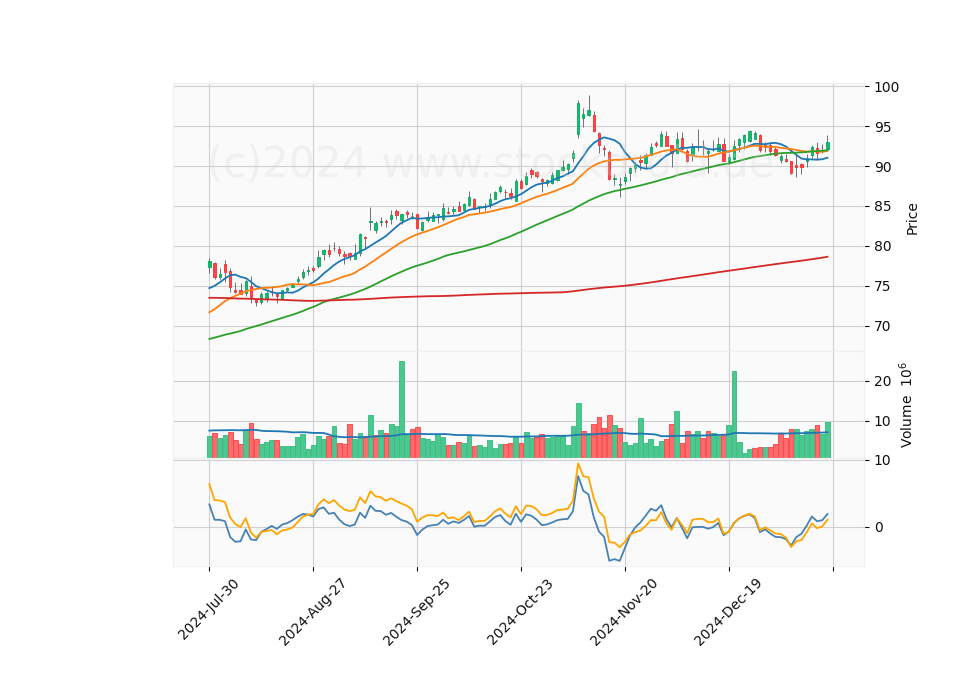This screenshot has height=690, width=960.
Task: Click the 20 volume axis tick label
Action: point(882,381)
